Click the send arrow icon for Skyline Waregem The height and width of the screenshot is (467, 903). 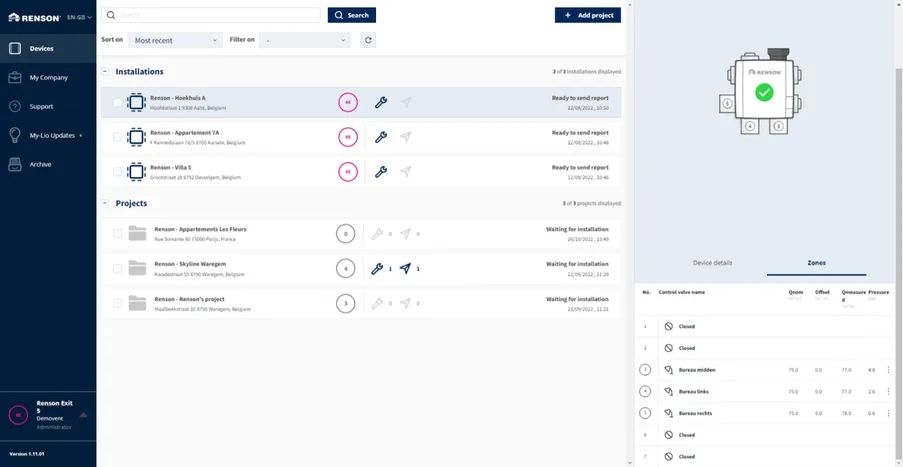[405, 268]
